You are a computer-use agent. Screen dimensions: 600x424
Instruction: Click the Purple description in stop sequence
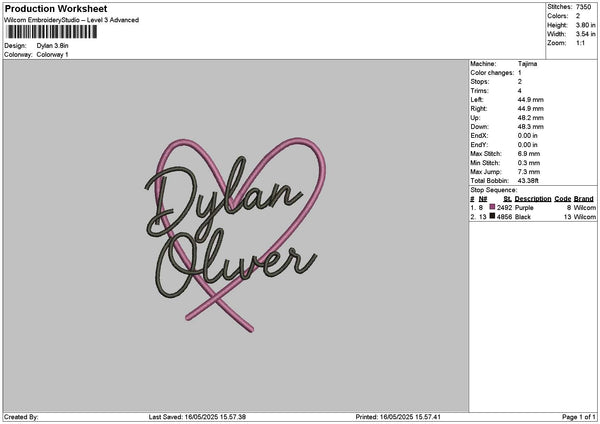(524, 208)
